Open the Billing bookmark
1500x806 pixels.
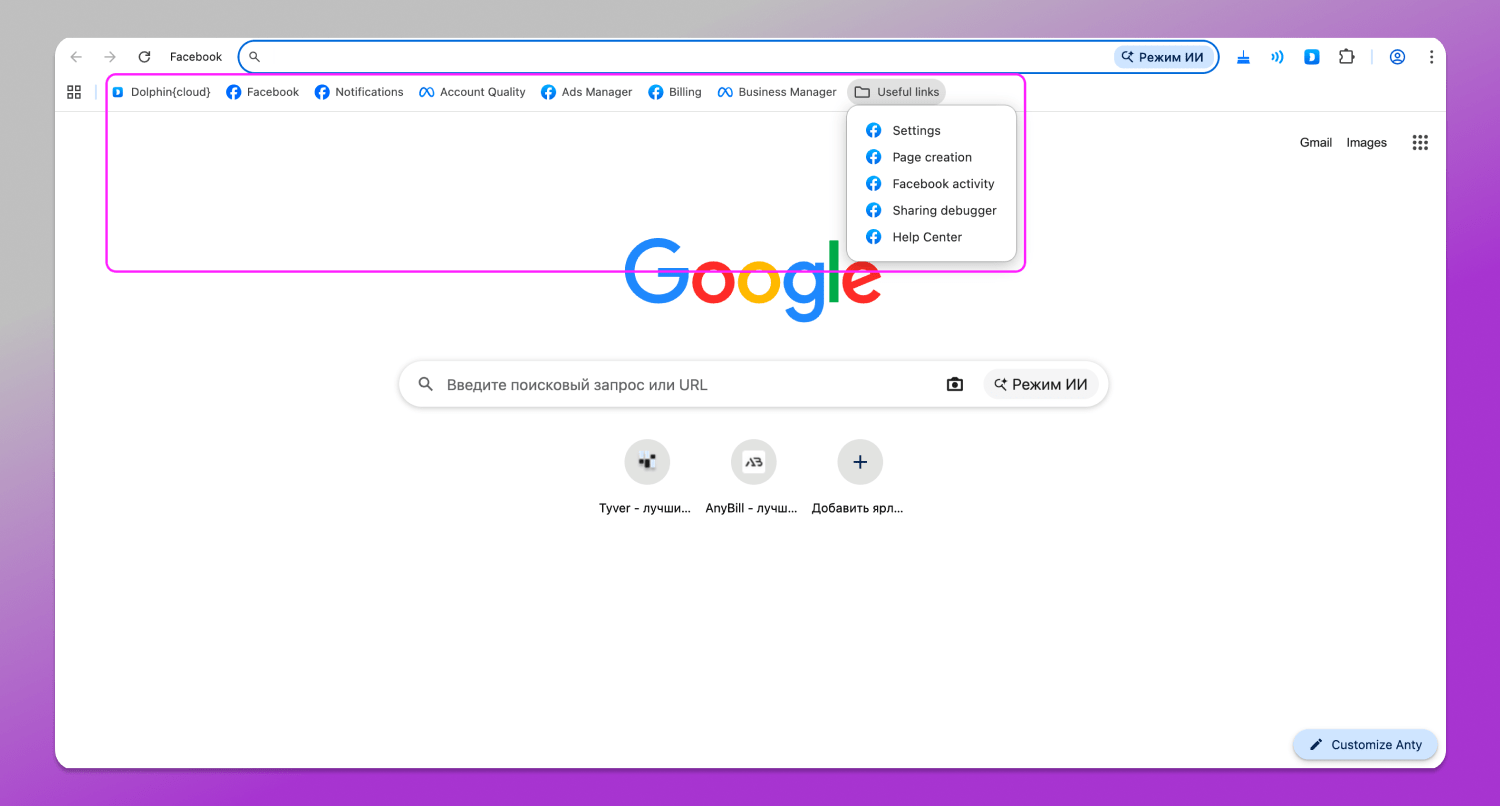coord(675,92)
